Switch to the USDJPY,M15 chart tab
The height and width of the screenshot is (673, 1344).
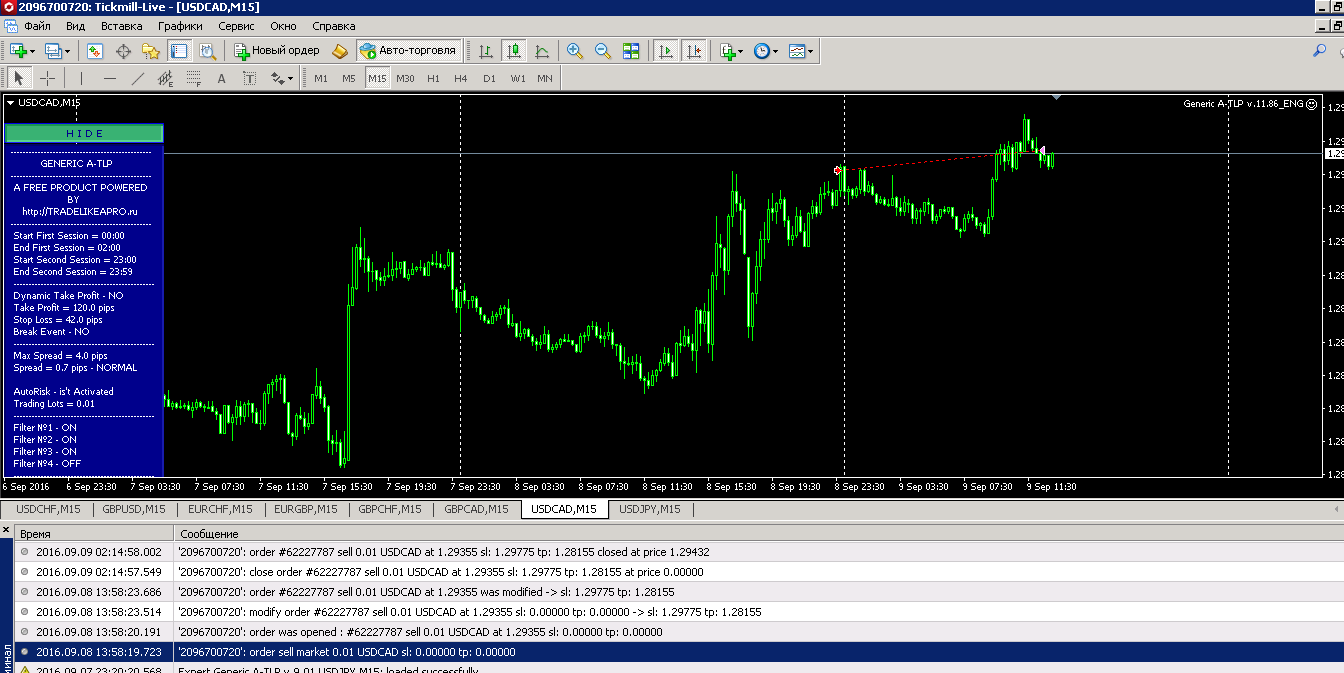(x=650, y=509)
